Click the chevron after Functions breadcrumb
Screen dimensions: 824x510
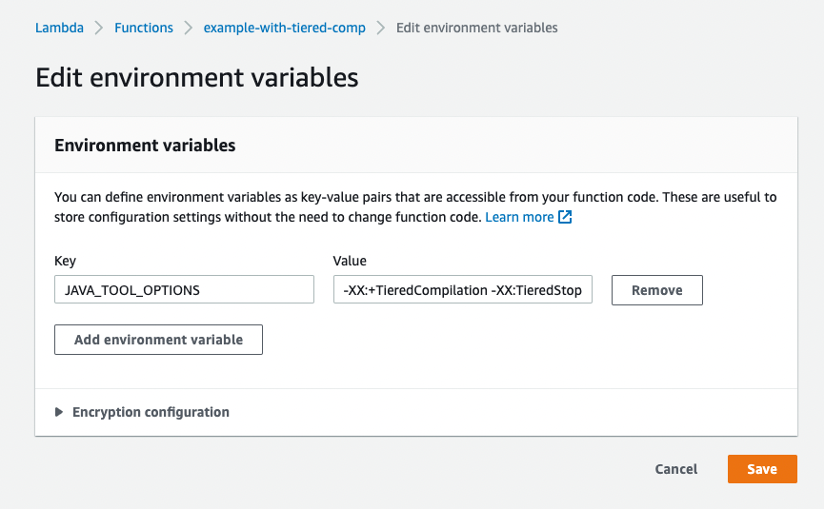188,28
